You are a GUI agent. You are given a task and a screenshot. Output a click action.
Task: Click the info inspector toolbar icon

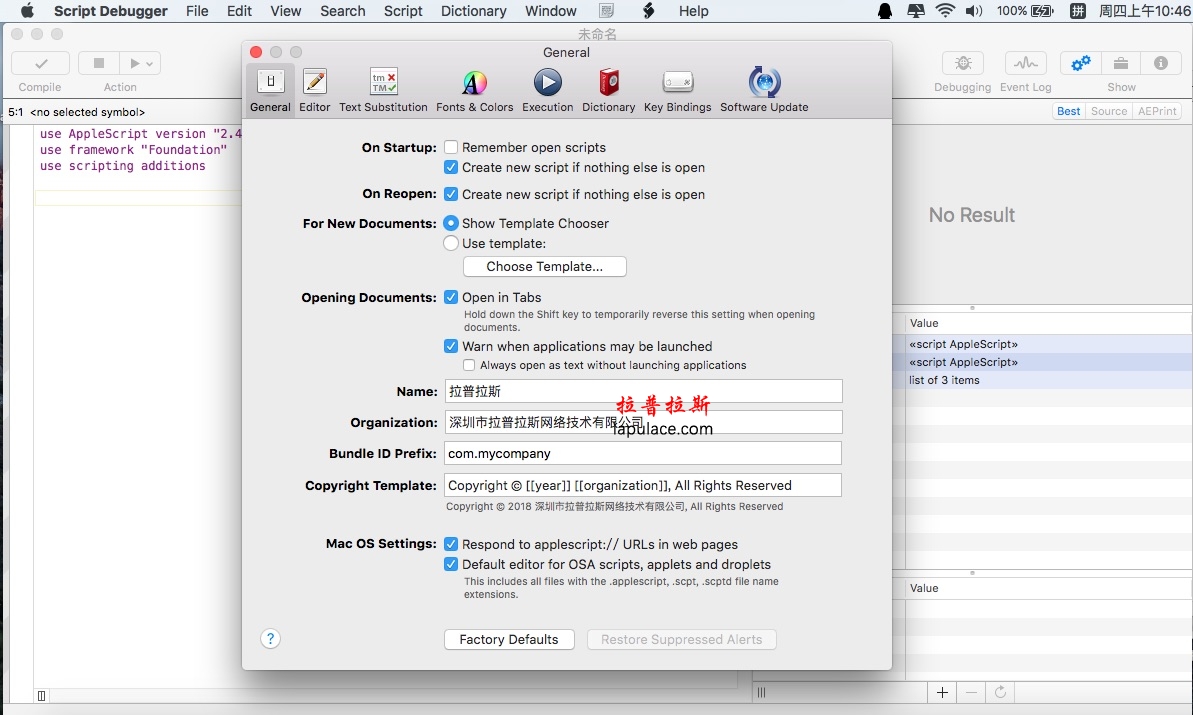1161,63
